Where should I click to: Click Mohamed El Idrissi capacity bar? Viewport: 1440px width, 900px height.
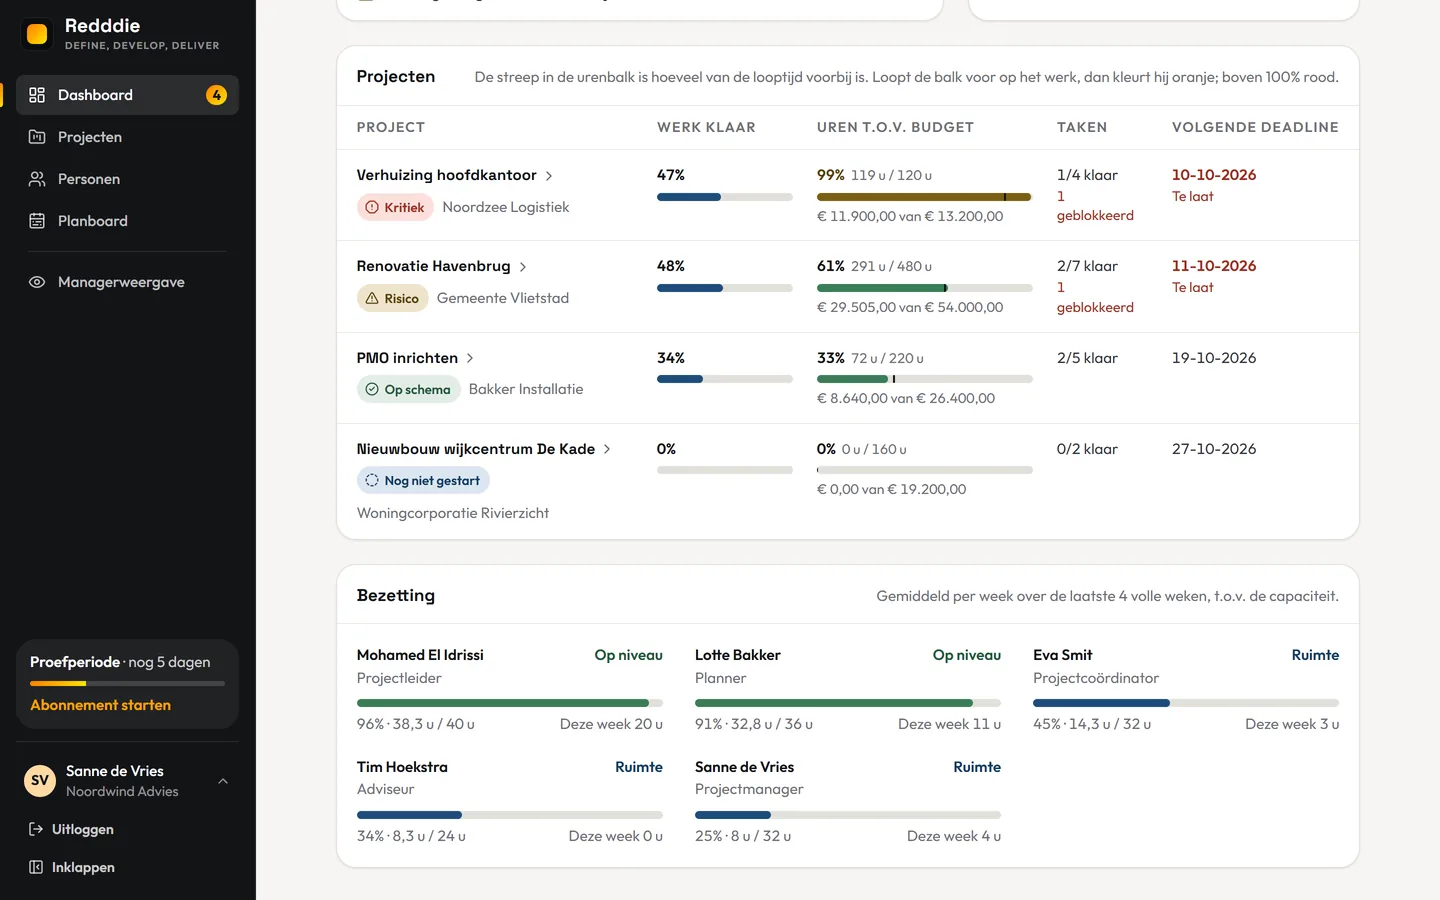click(510, 703)
